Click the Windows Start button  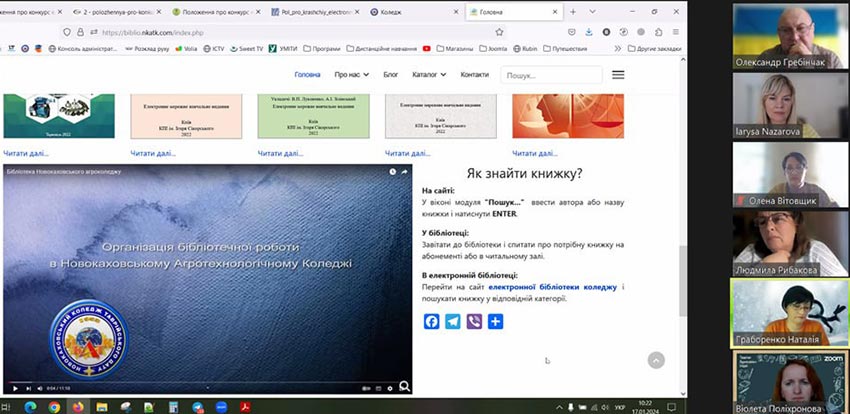click(9, 407)
